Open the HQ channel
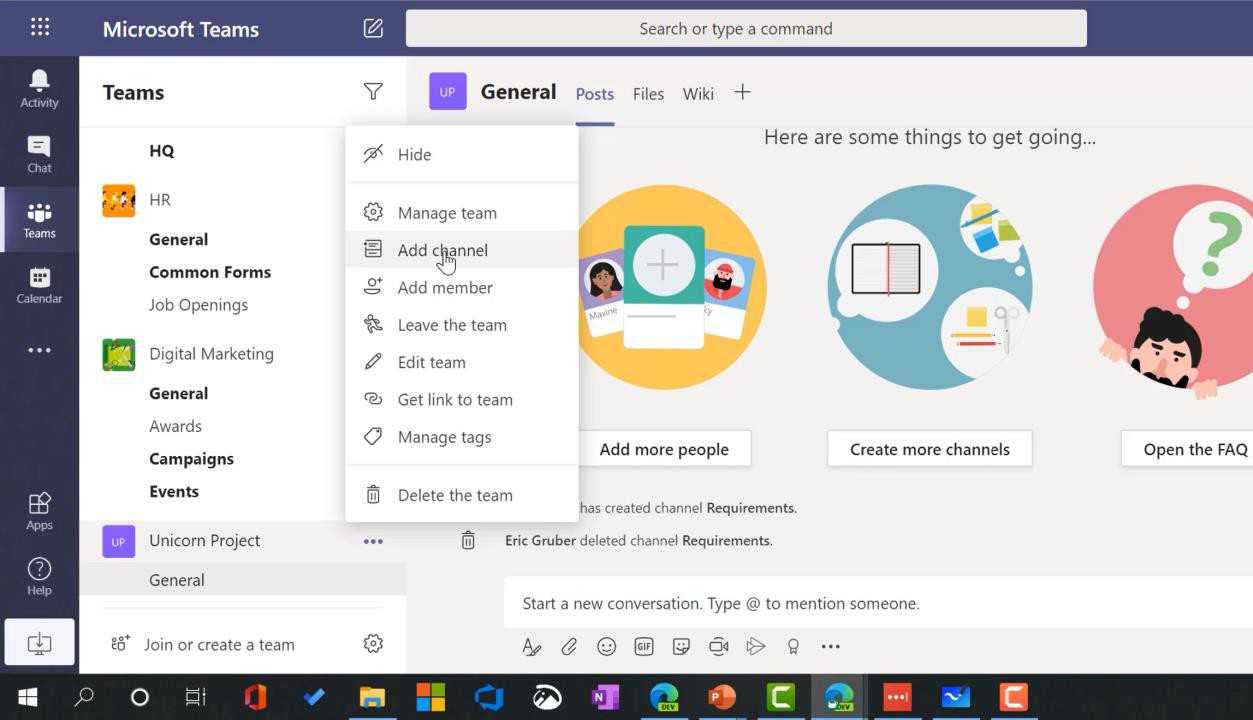1253x720 pixels. click(162, 151)
